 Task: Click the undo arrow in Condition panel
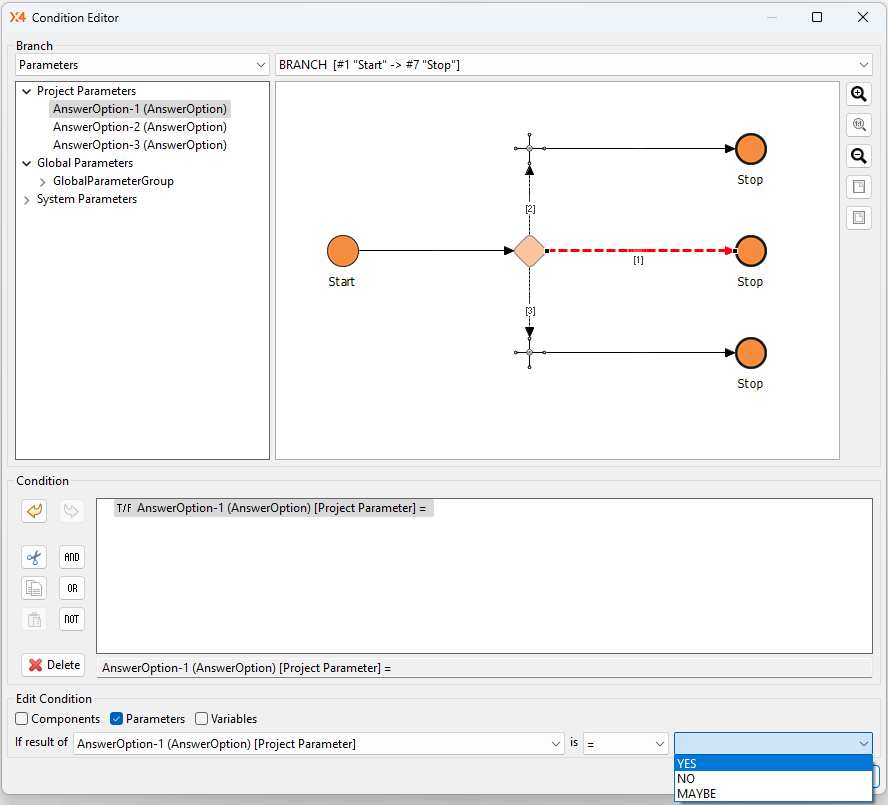(x=34, y=511)
